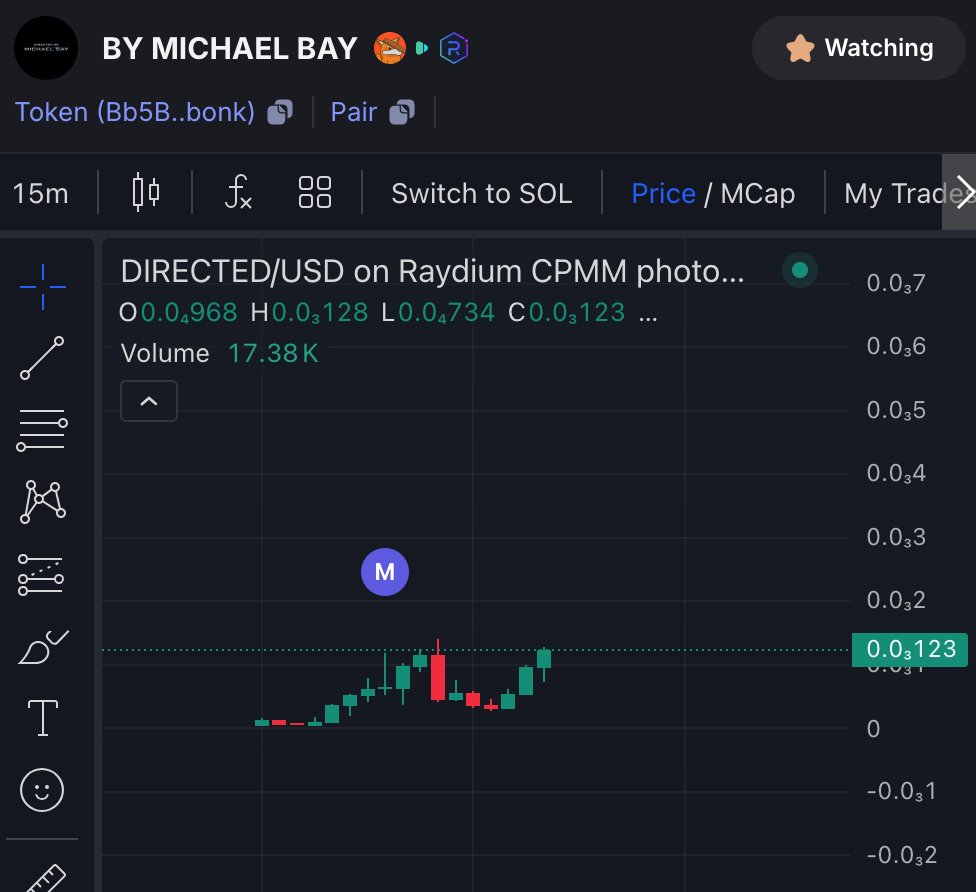Open the emoji icons tool

[x=42, y=790]
